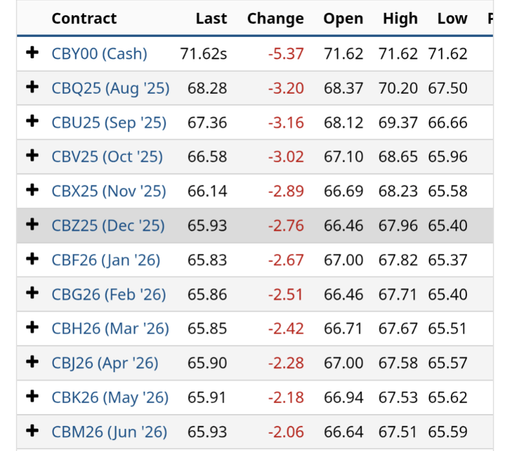This screenshot has width=510, height=451.
Task: Sort by the Change column header
Action: pyautogui.click(x=275, y=19)
